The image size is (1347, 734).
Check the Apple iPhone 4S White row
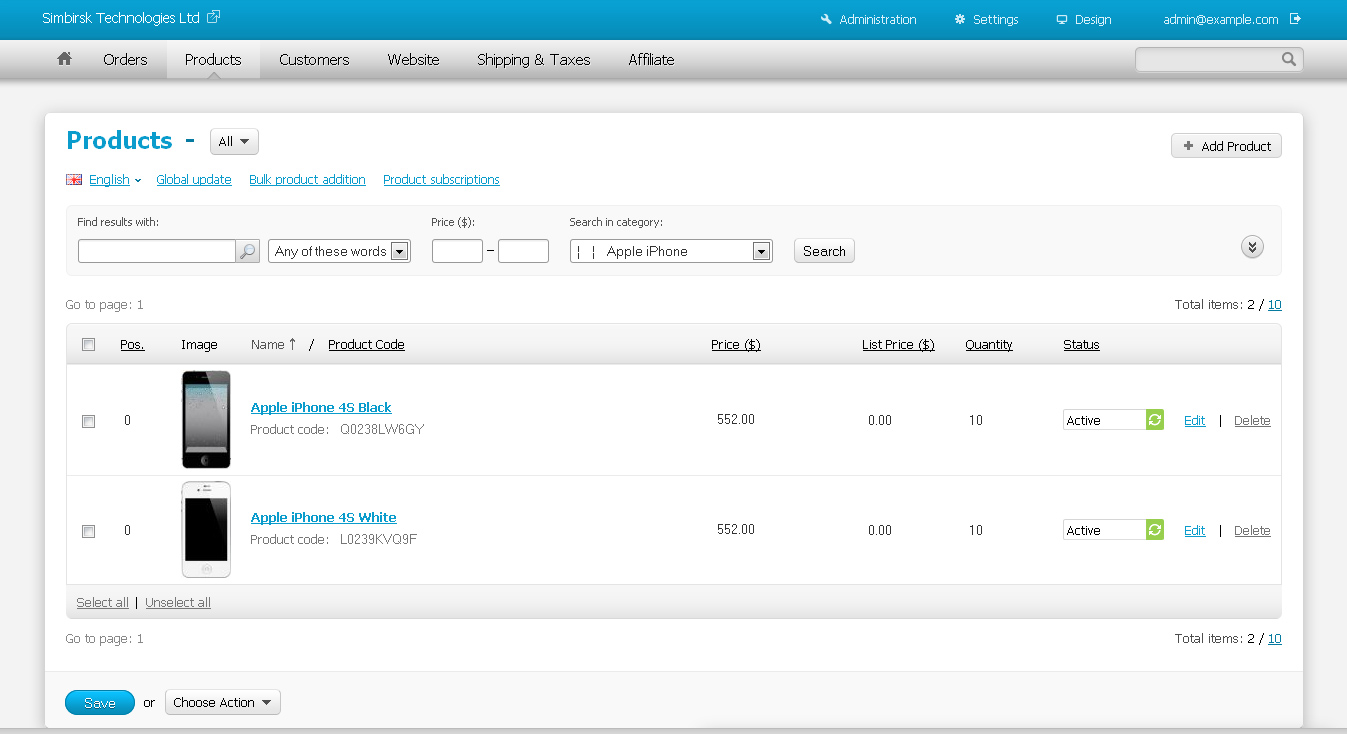coord(88,532)
